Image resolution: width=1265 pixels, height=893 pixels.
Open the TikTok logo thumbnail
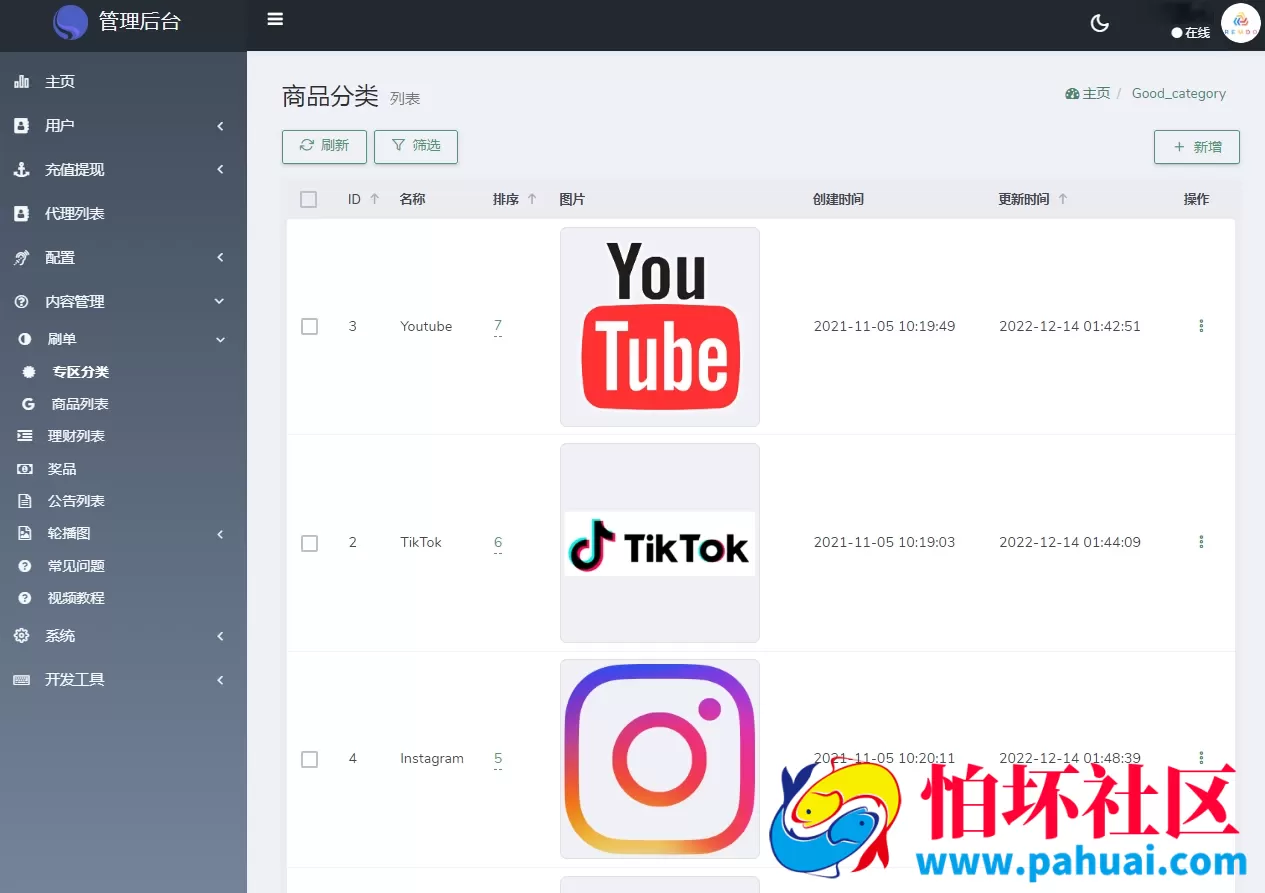click(660, 543)
